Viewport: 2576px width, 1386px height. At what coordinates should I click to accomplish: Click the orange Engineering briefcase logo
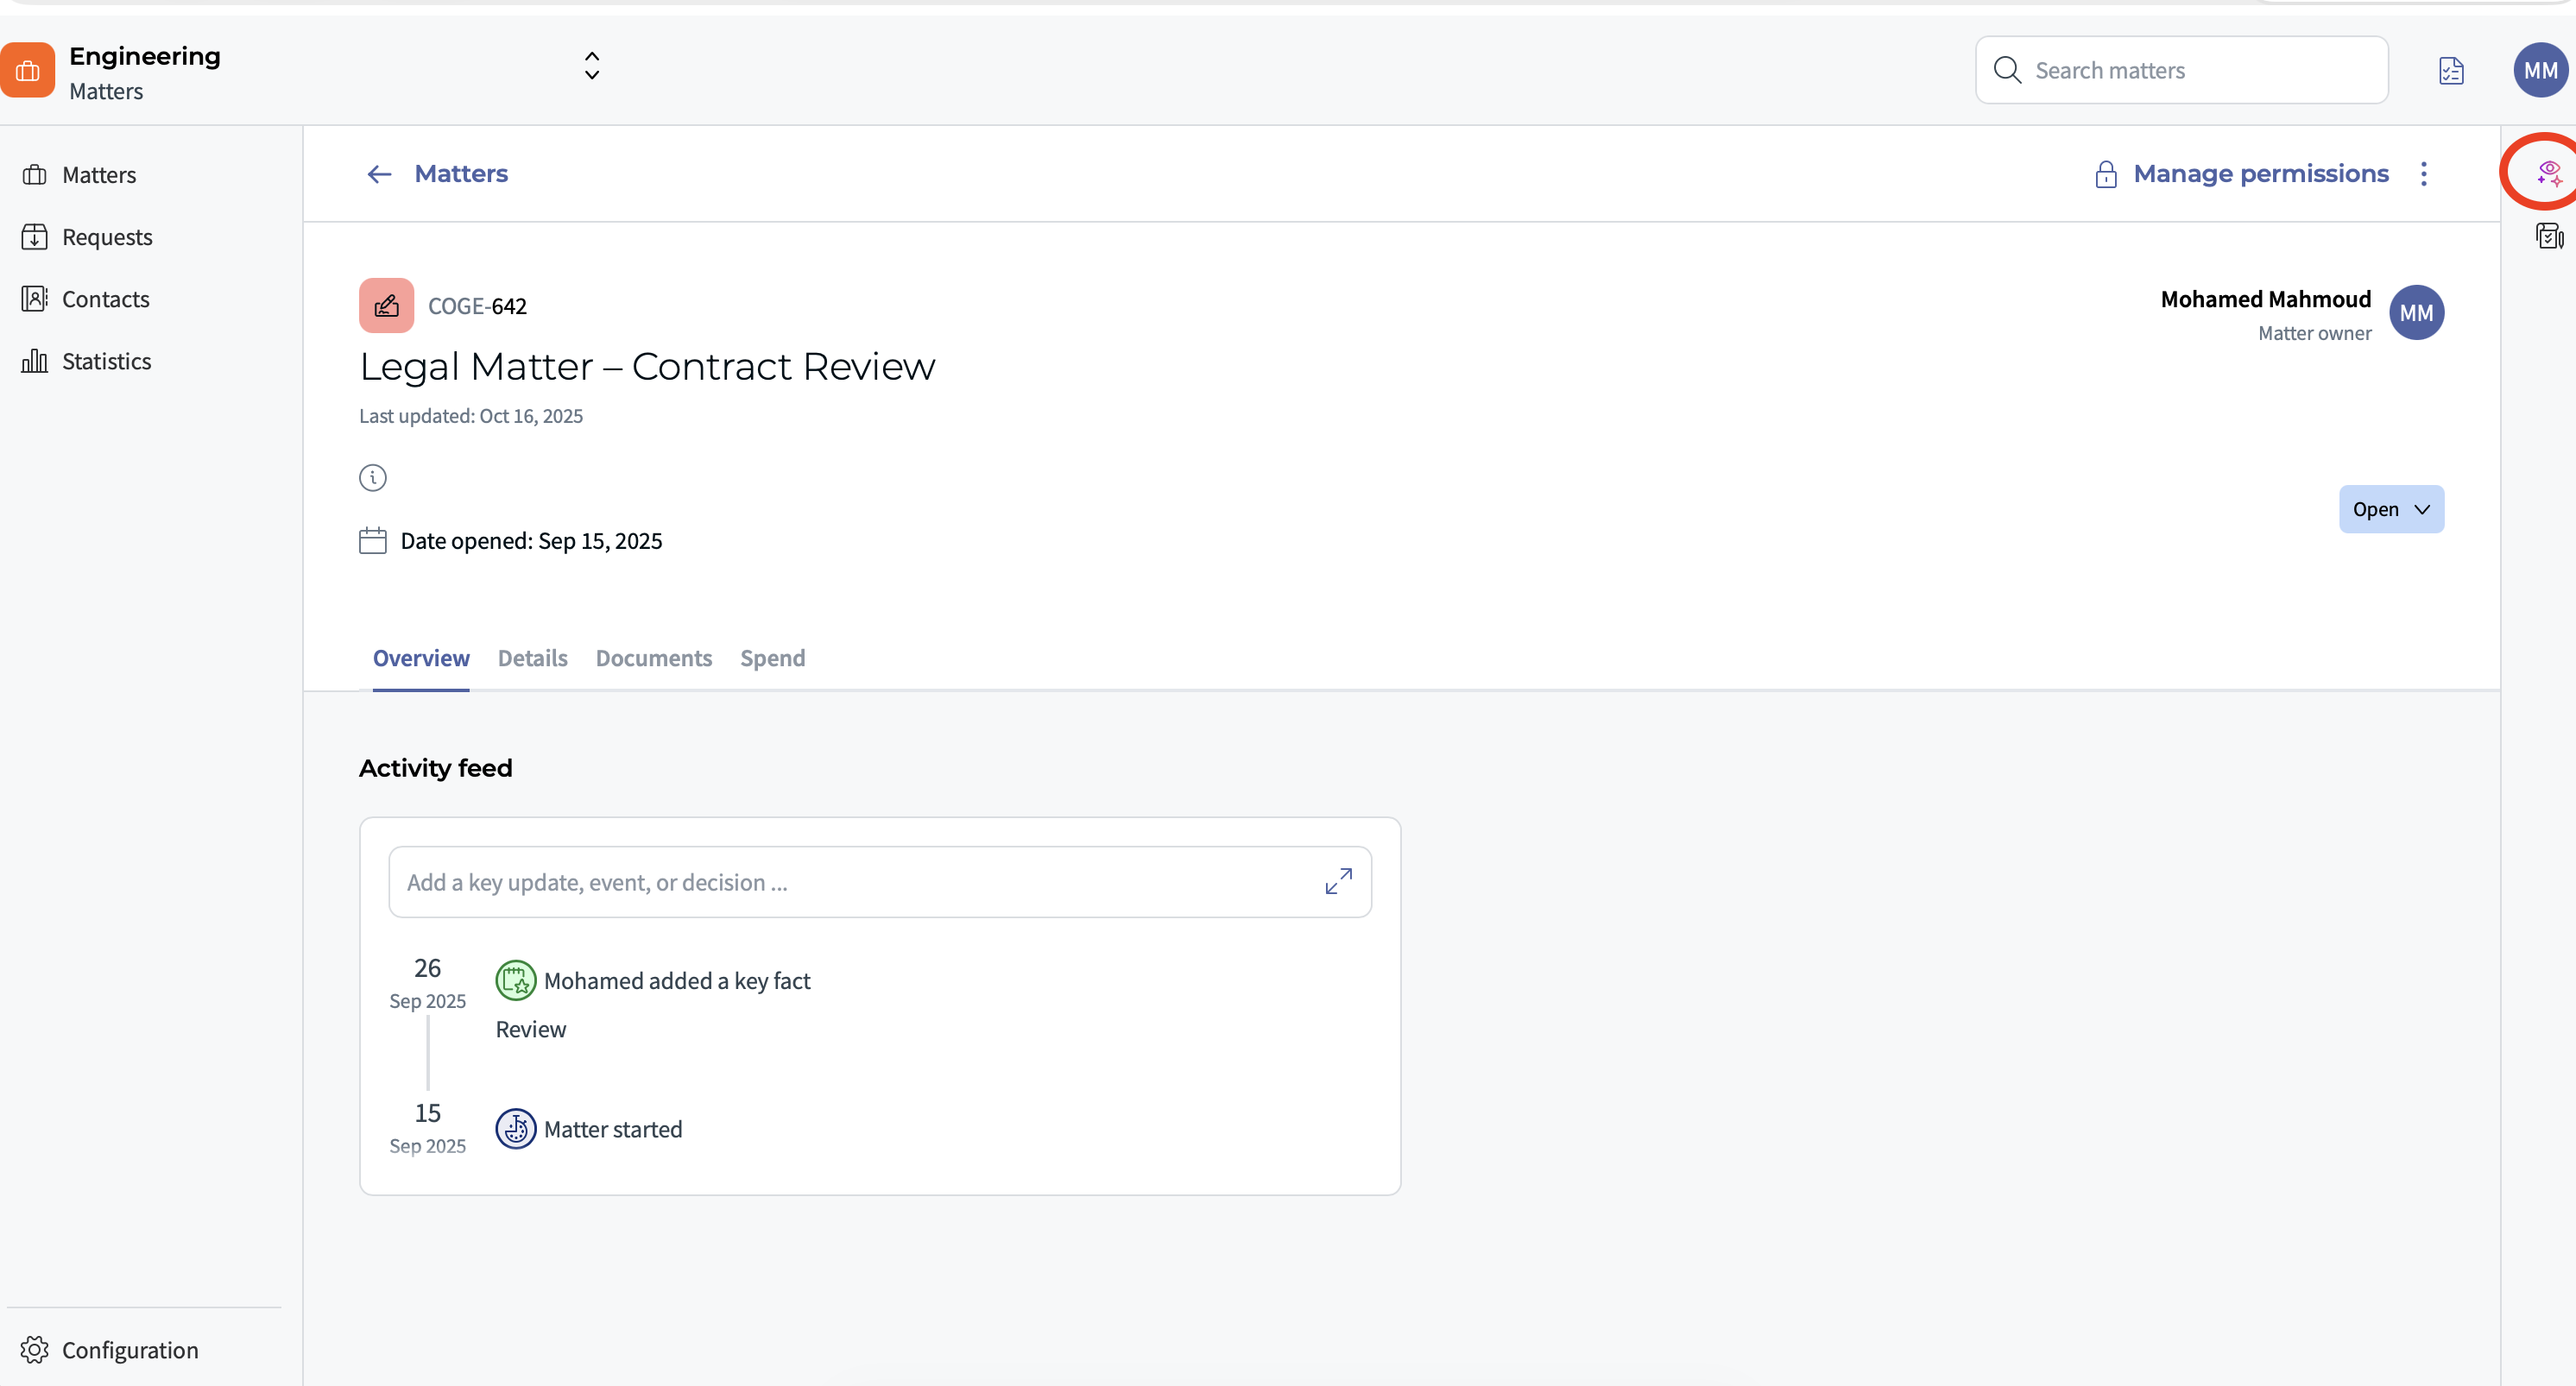coord(28,71)
